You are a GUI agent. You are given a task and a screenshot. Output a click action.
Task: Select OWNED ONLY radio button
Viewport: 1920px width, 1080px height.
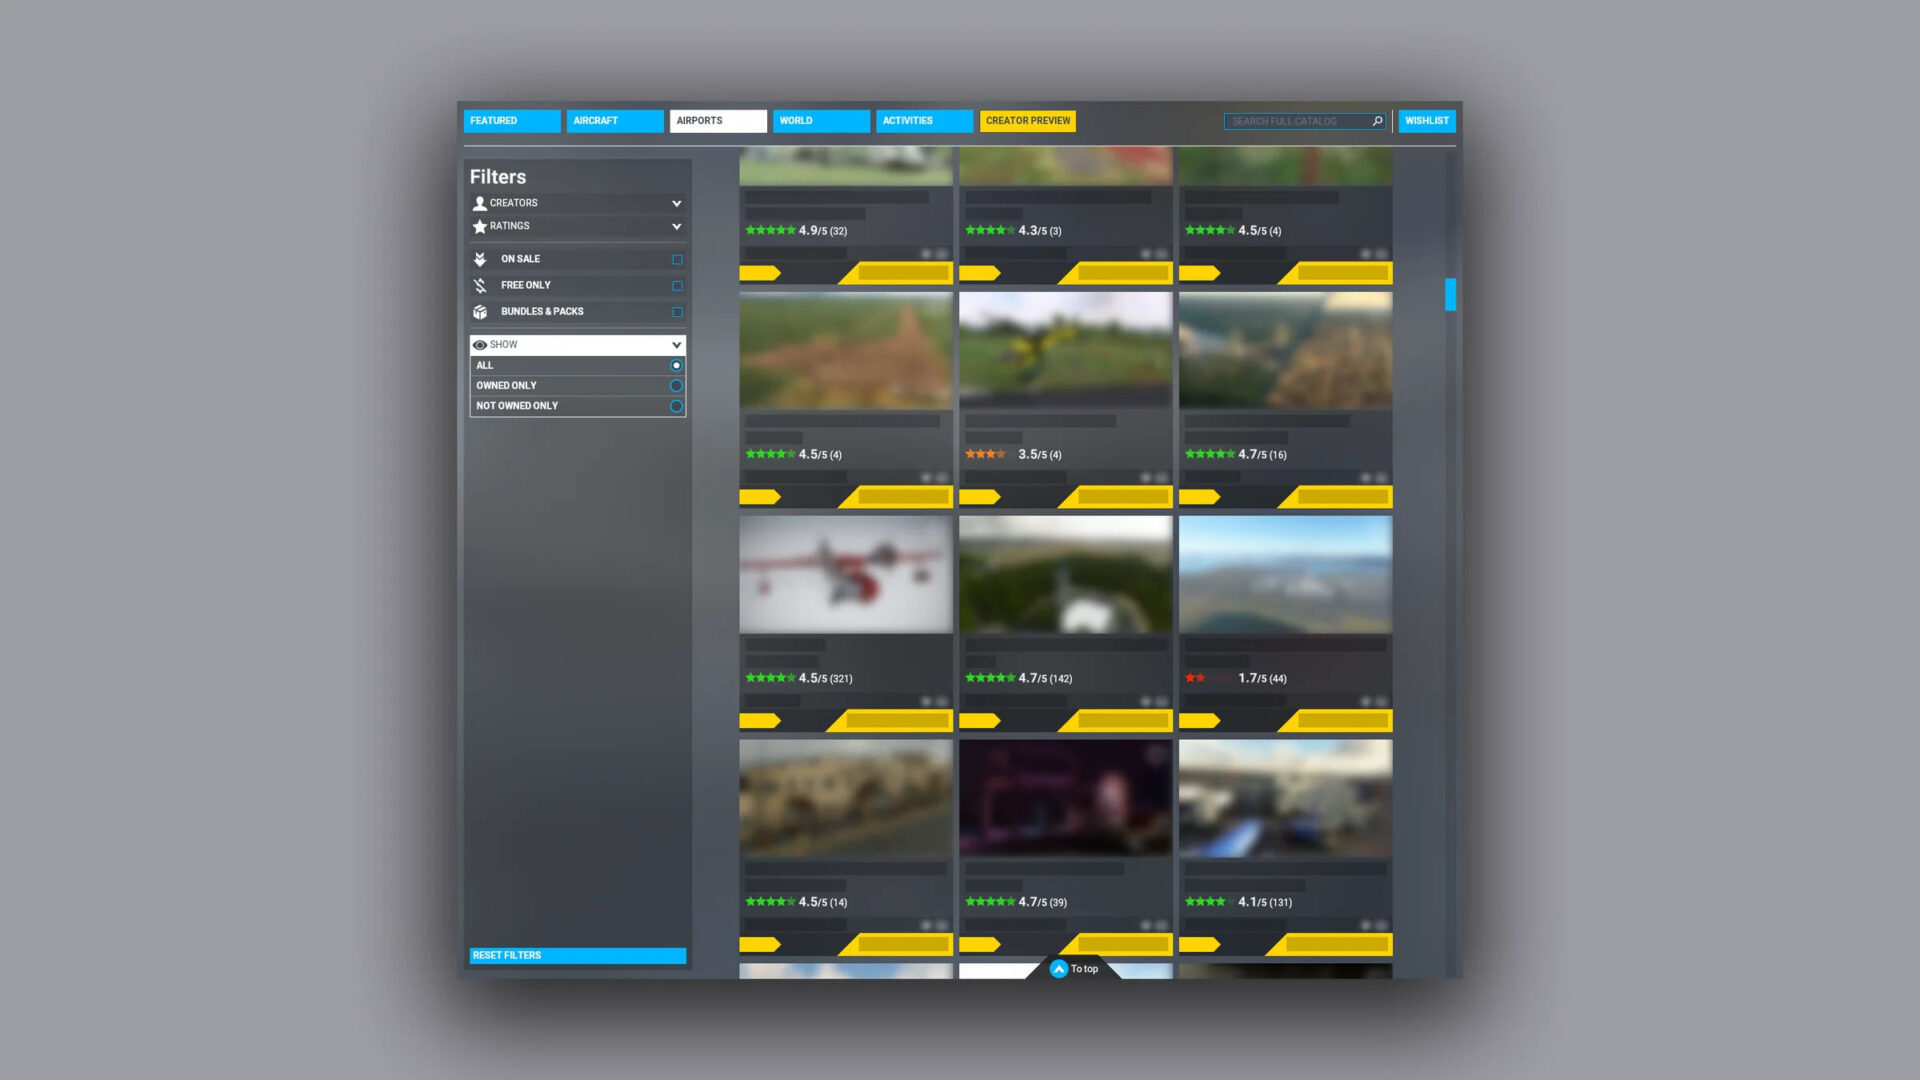tap(676, 385)
